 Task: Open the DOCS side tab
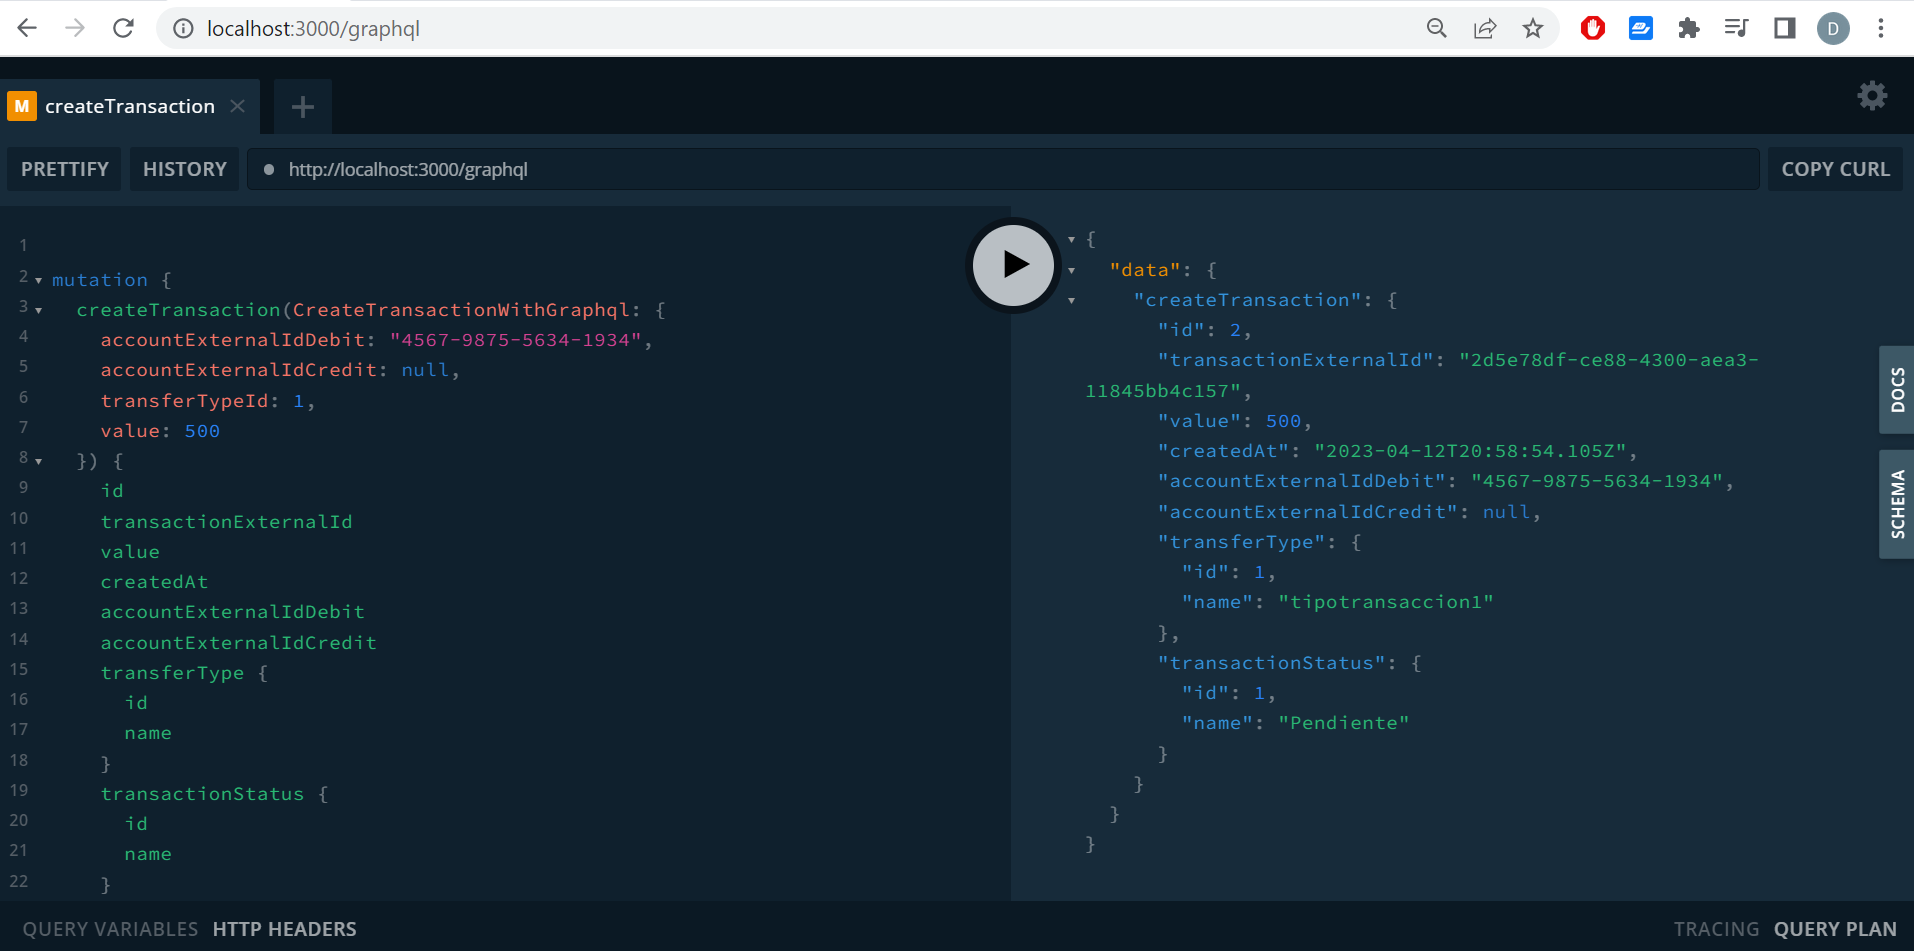point(1897,390)
